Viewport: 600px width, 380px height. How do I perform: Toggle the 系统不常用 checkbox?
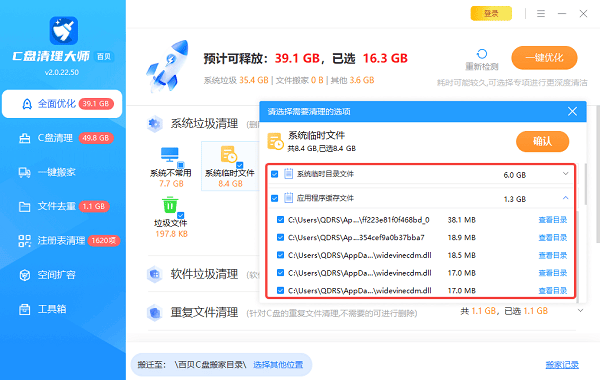(181, 165)
